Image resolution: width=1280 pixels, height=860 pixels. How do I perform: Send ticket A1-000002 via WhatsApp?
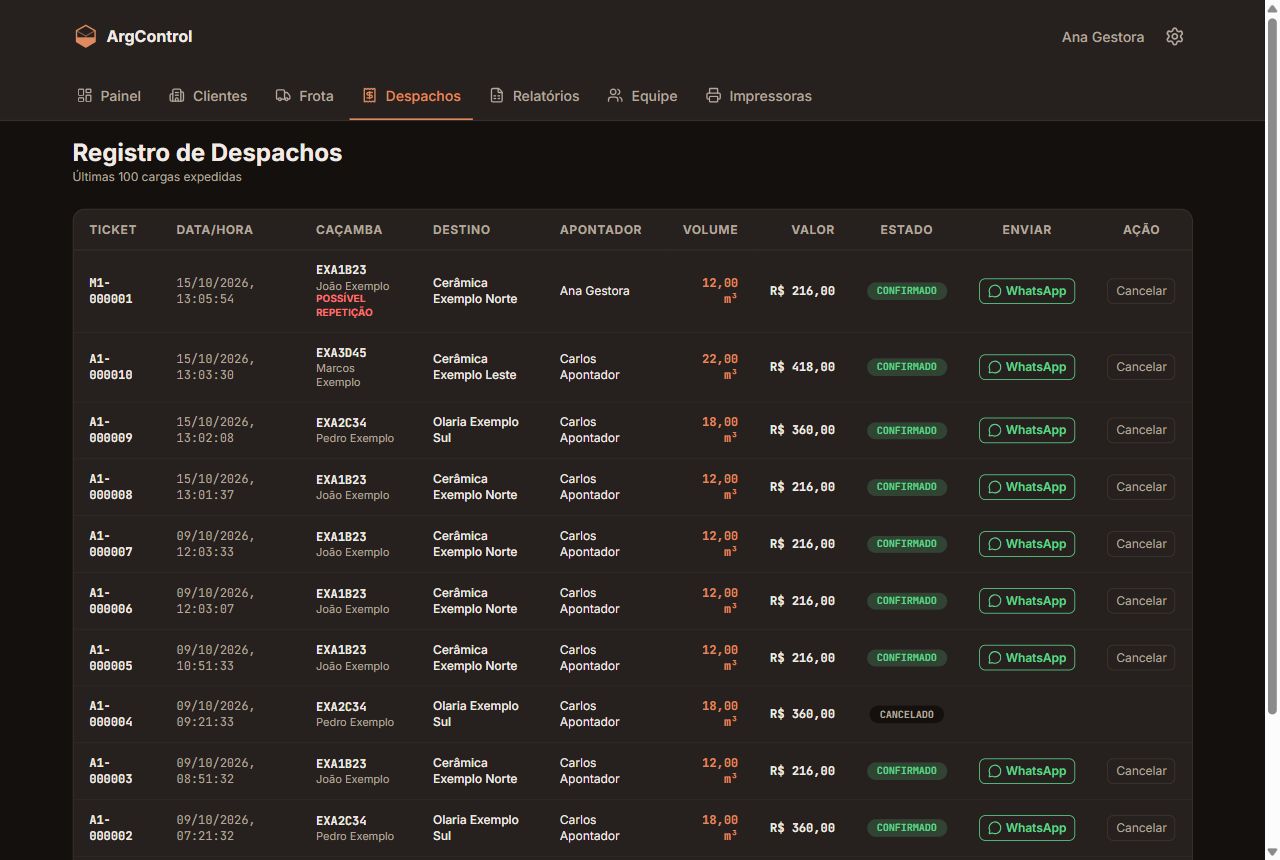1027,828
